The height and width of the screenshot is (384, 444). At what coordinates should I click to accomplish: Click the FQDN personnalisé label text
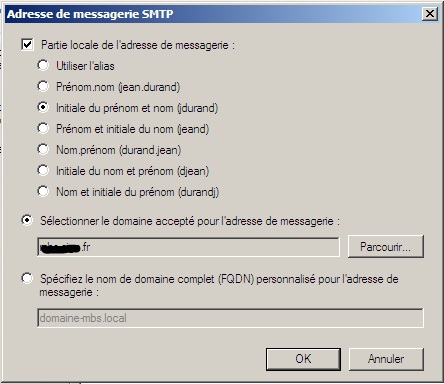click(x=219, y=285)
